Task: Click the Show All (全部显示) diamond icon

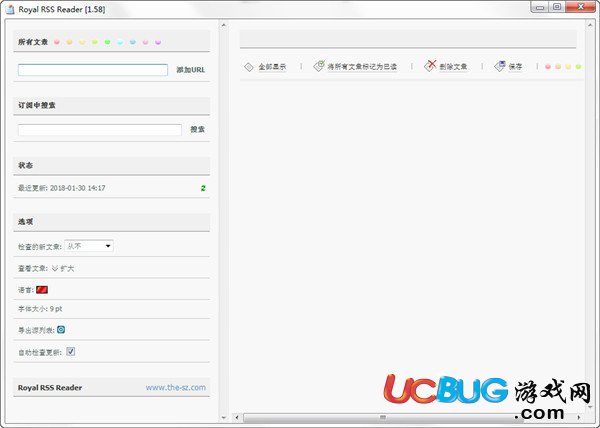Action: point(249,67)
